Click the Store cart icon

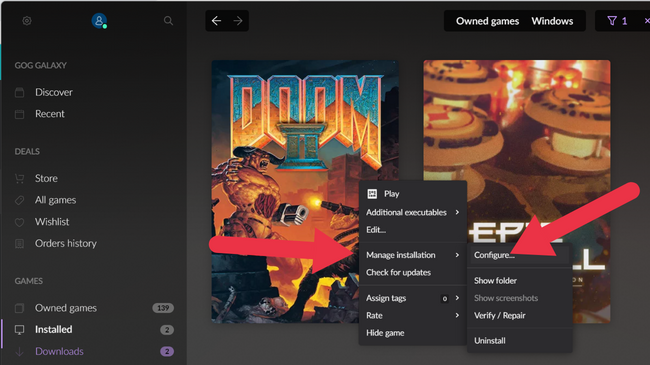[x=19, y=179]
